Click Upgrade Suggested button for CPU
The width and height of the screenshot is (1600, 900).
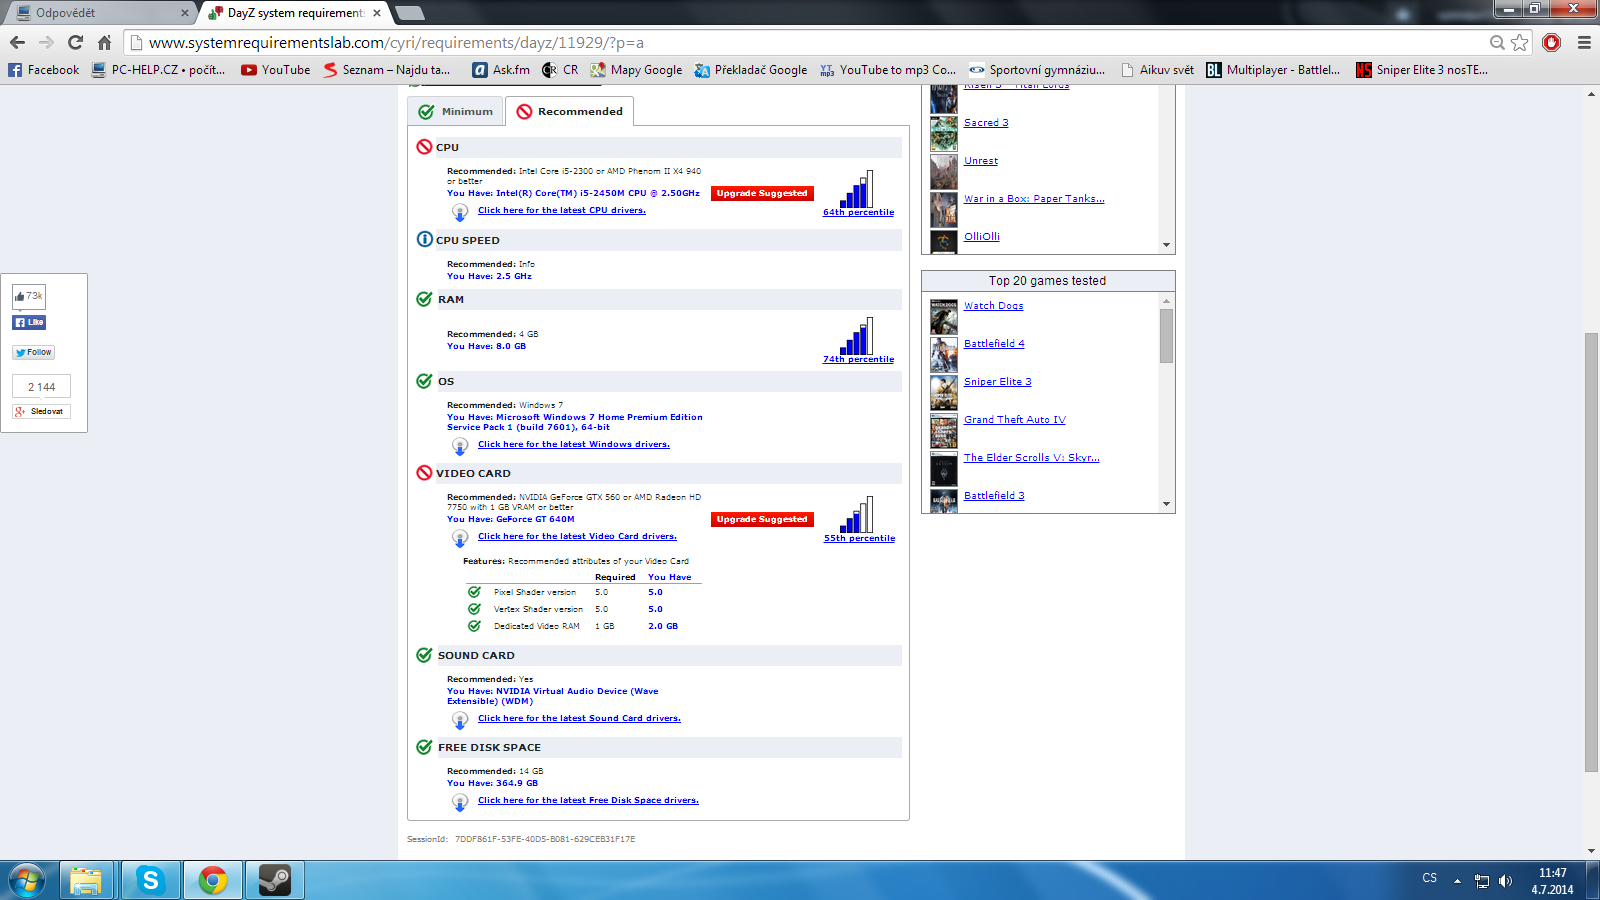762,194
